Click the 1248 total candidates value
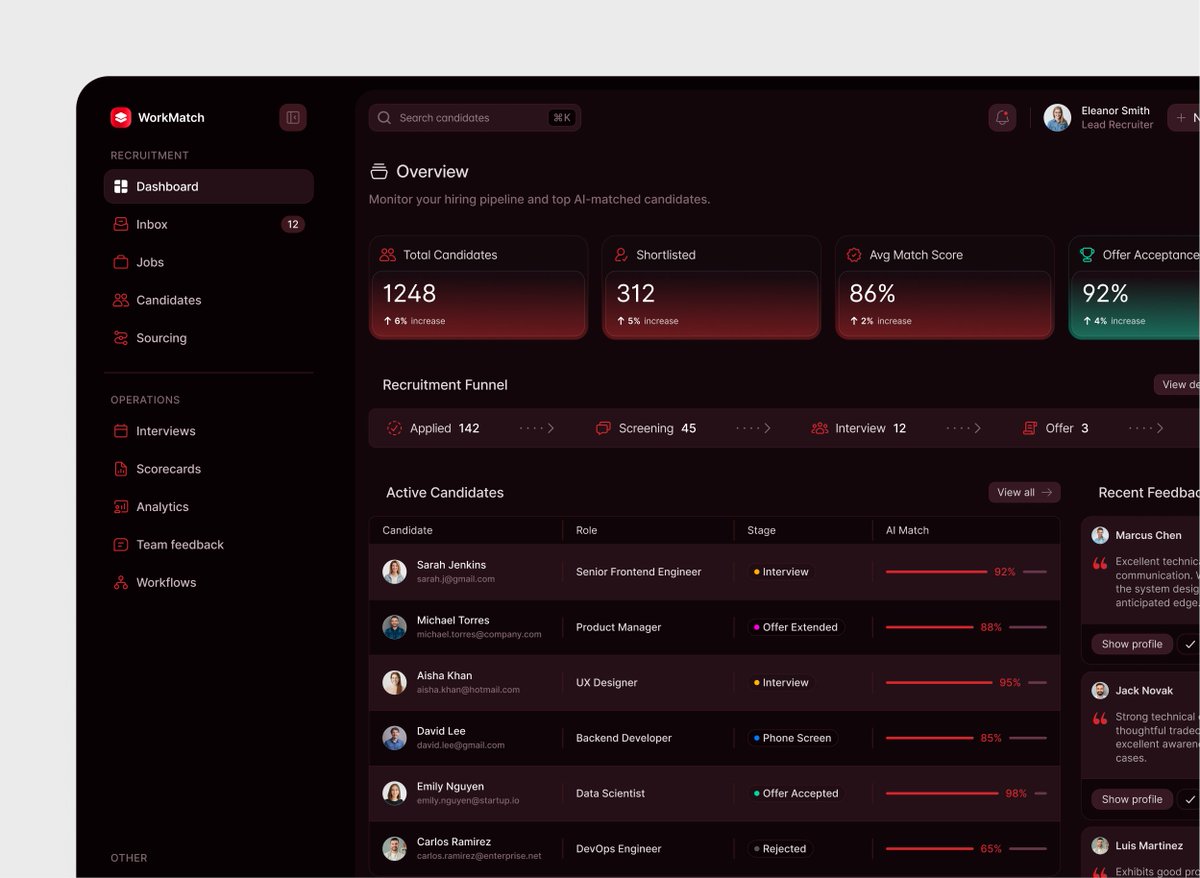This screenshot has width=1200, height=878. tap(410, 293)
